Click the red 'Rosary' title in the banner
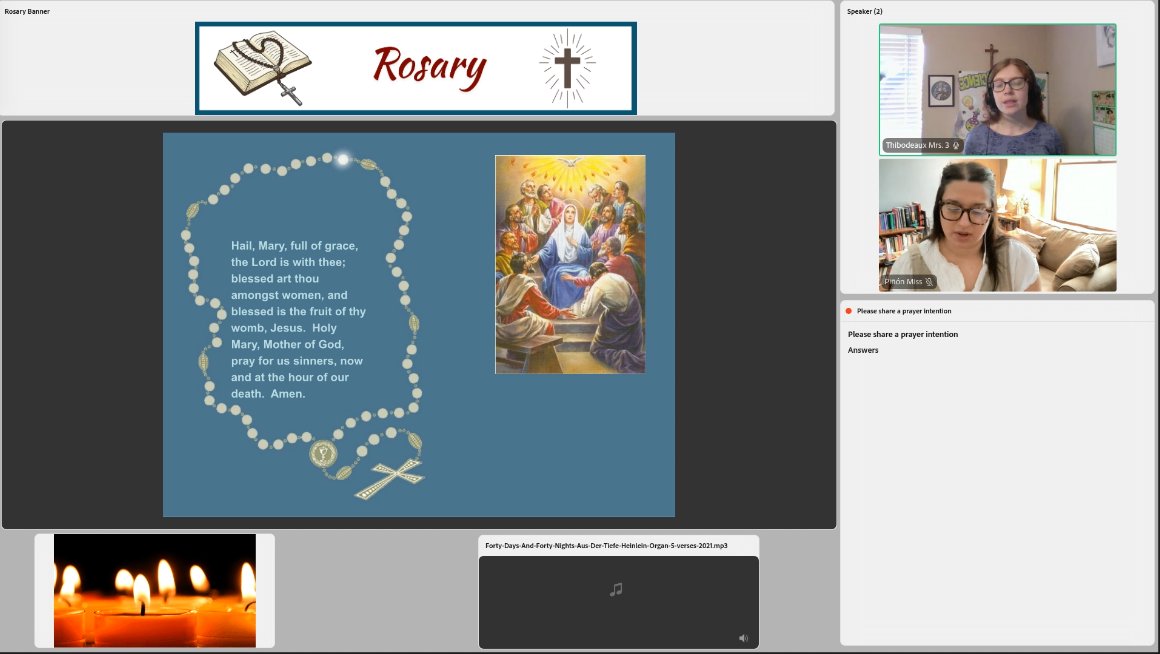 click(429, 67)
